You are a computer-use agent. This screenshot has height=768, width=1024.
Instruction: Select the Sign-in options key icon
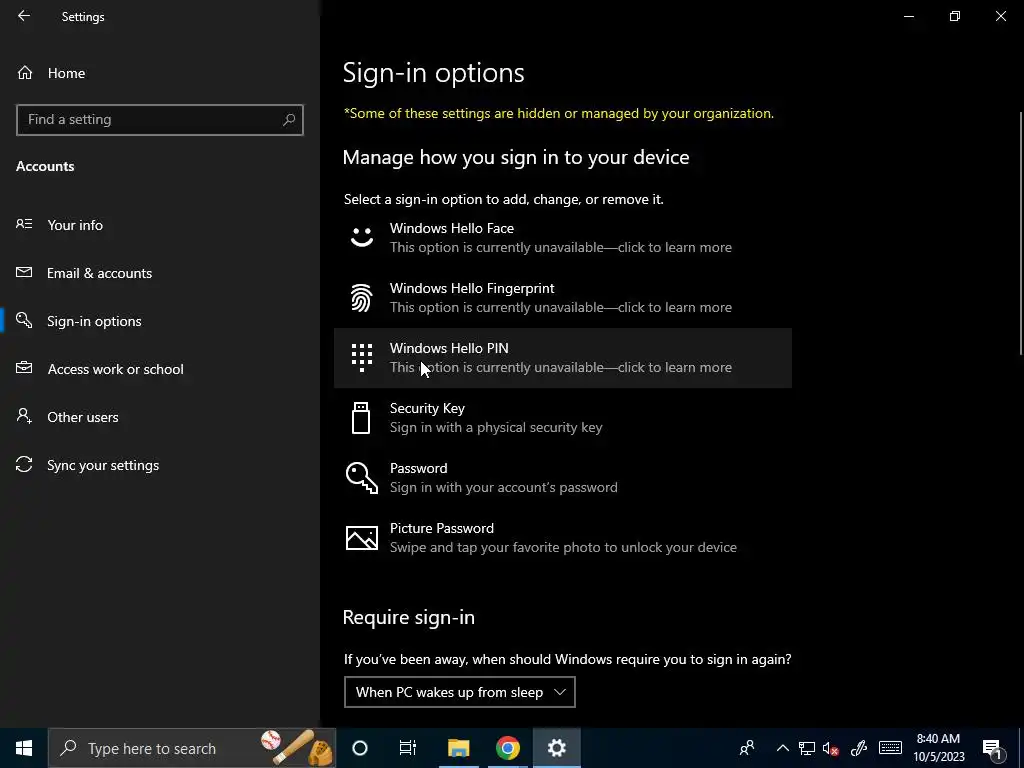click(x=24, y=320)
